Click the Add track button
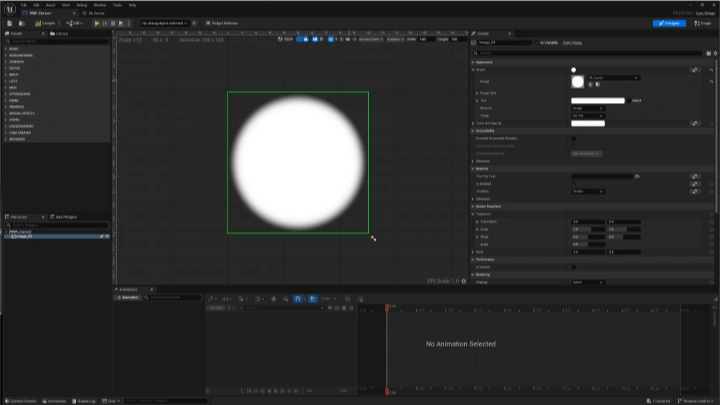 (215, 308)
